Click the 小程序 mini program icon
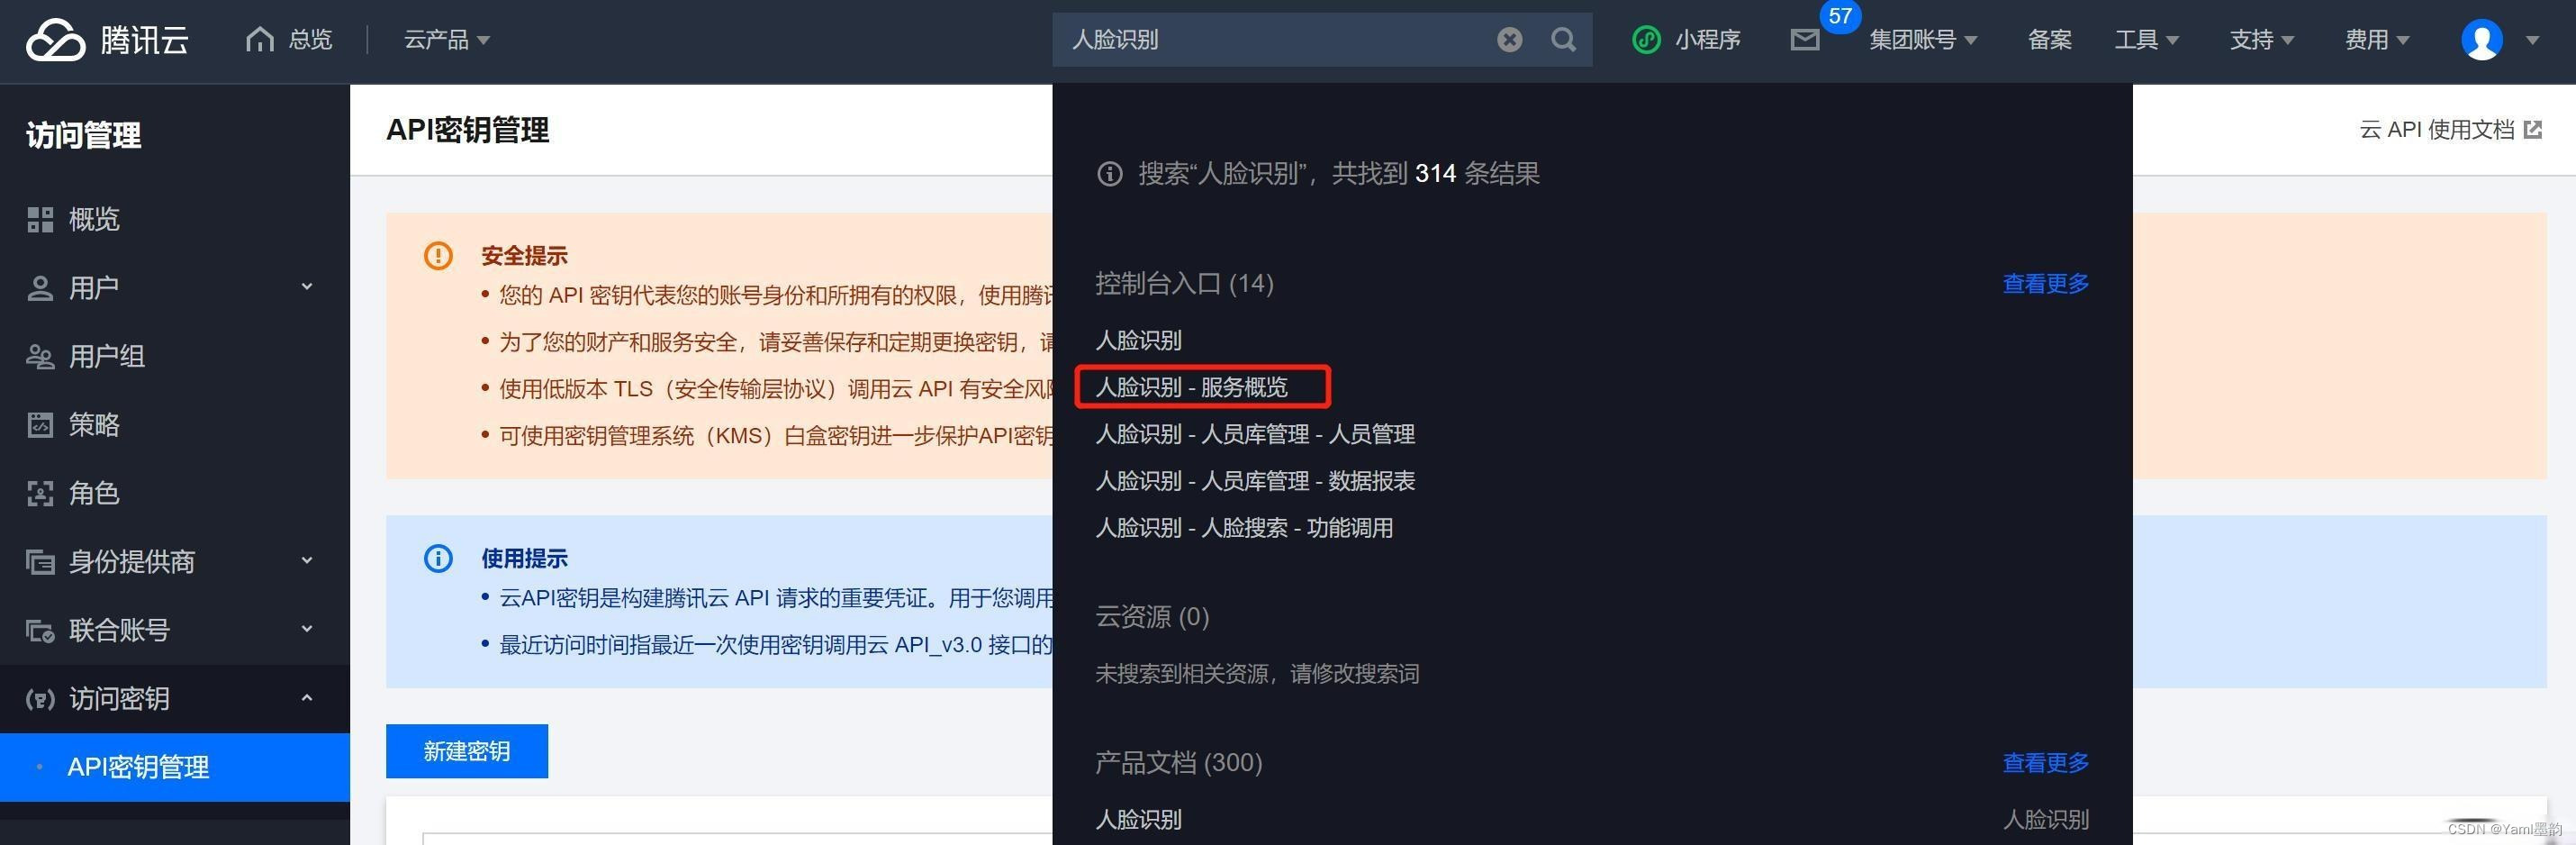 [1646, 40]
